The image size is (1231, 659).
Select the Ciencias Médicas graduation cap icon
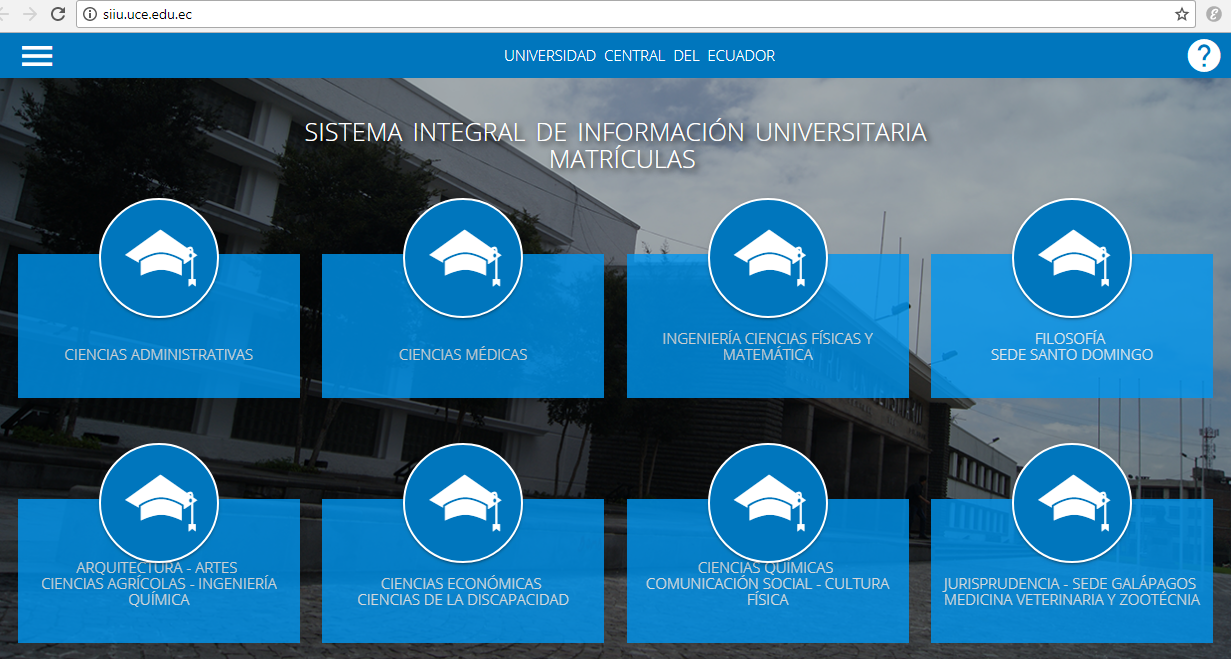[463, 257]
